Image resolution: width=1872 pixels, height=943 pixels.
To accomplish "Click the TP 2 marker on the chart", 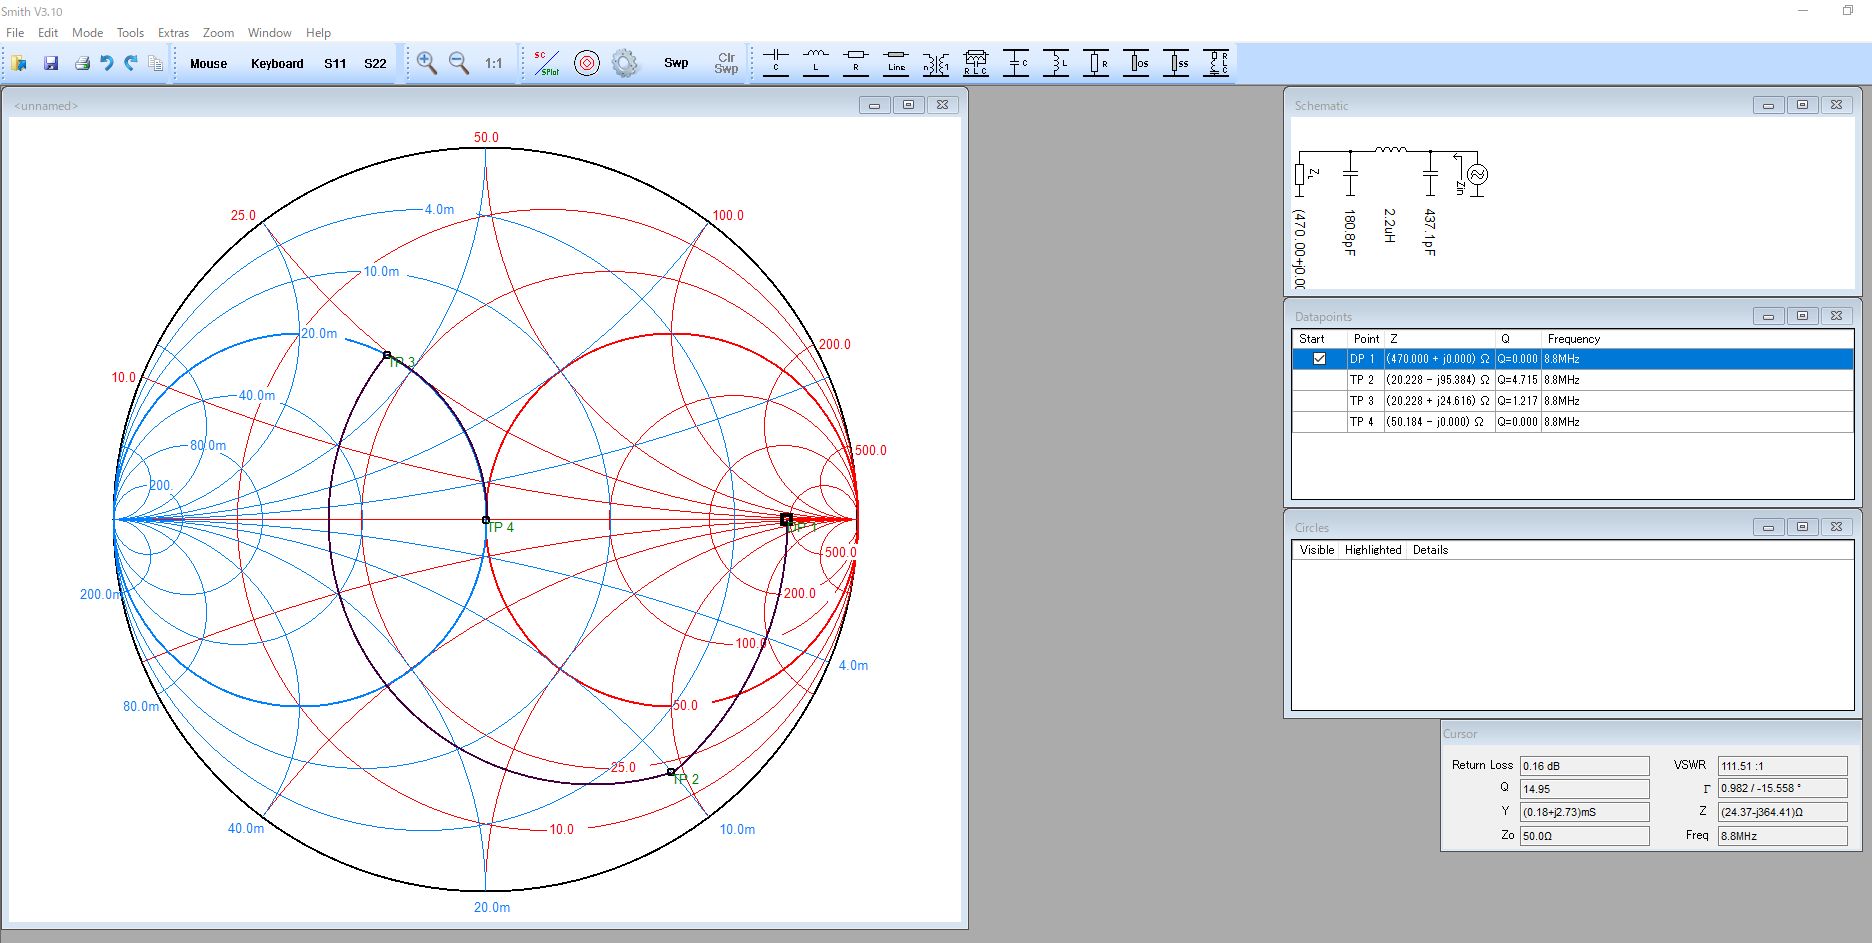I will (671, 772).
